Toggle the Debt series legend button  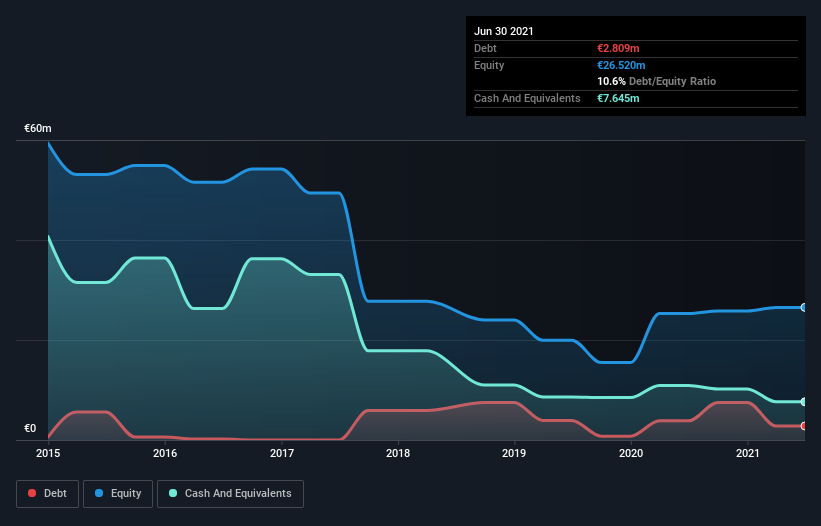coord(48,494)
